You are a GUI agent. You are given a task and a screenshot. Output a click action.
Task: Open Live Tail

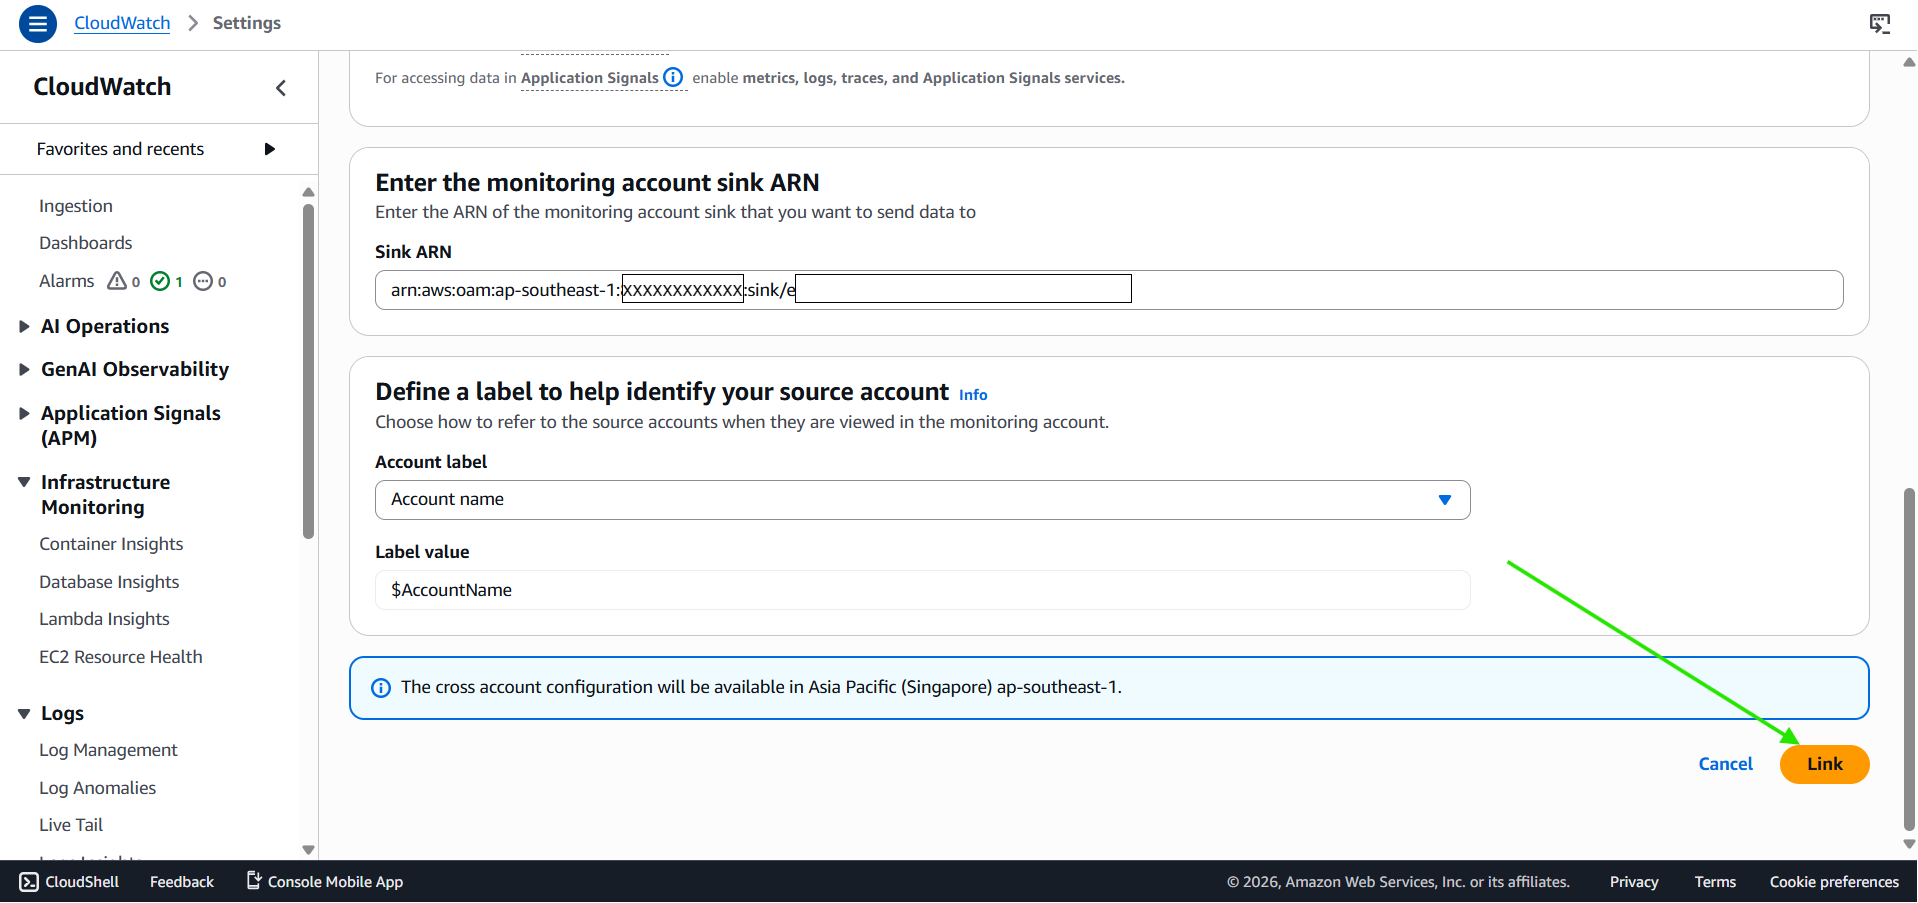71,825
